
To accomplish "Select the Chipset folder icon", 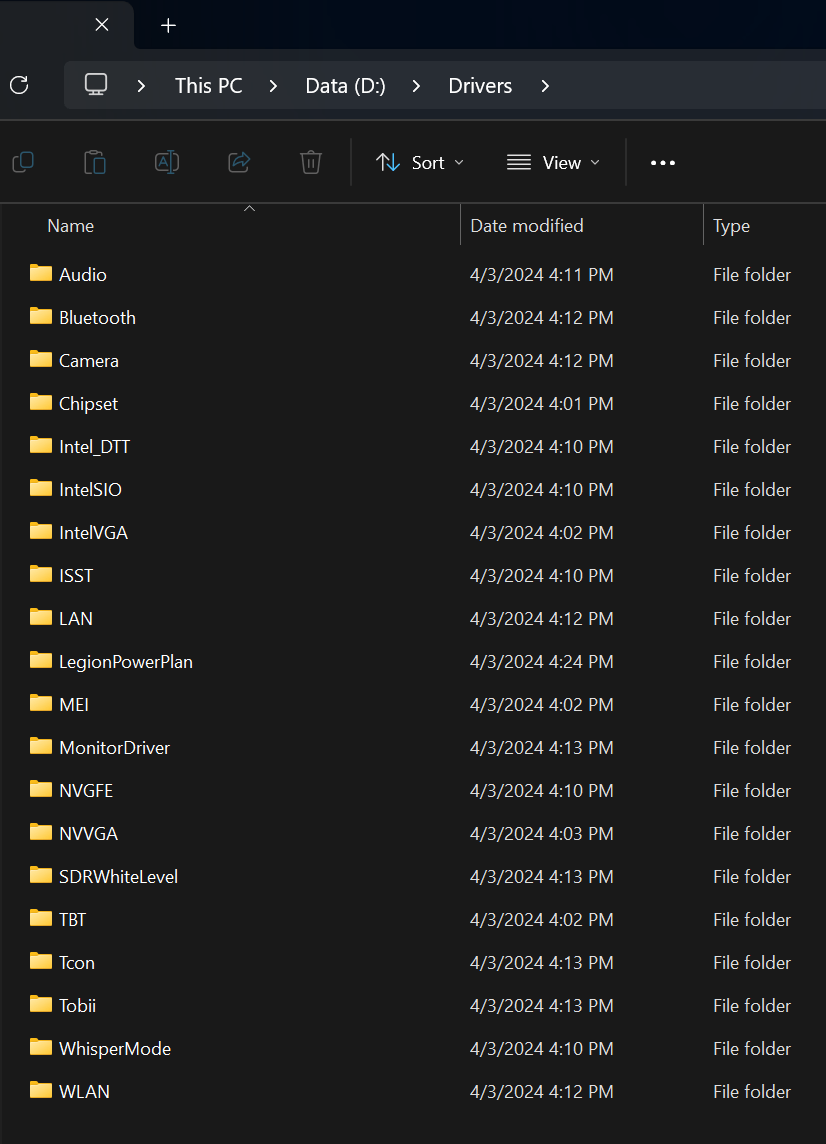I will click(41, 403).
